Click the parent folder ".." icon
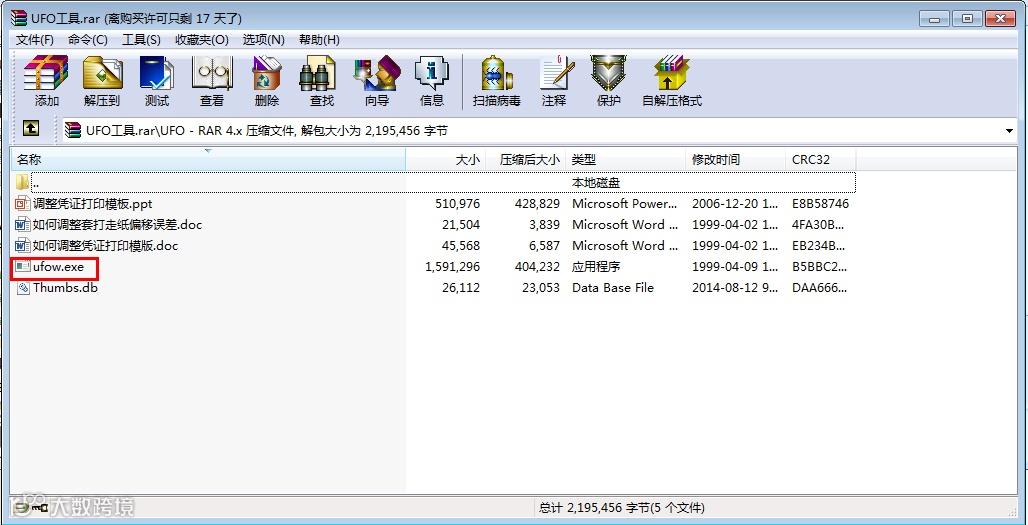1028x525 pixels. click(23, 182)
